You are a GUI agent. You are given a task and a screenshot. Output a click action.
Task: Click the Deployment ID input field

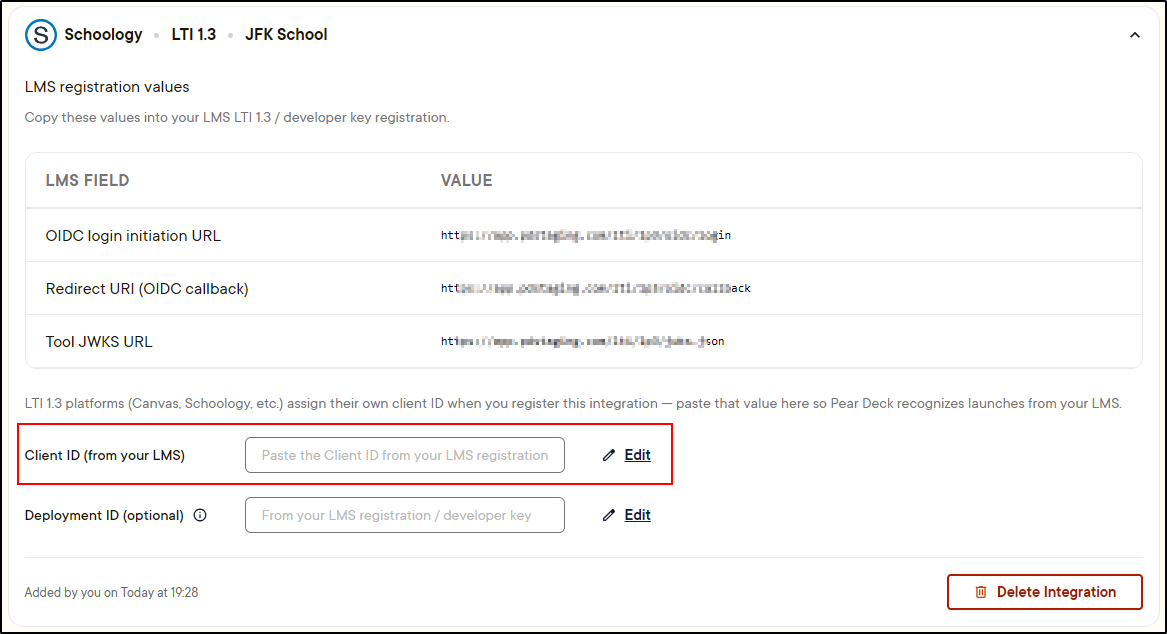[405, 515]
